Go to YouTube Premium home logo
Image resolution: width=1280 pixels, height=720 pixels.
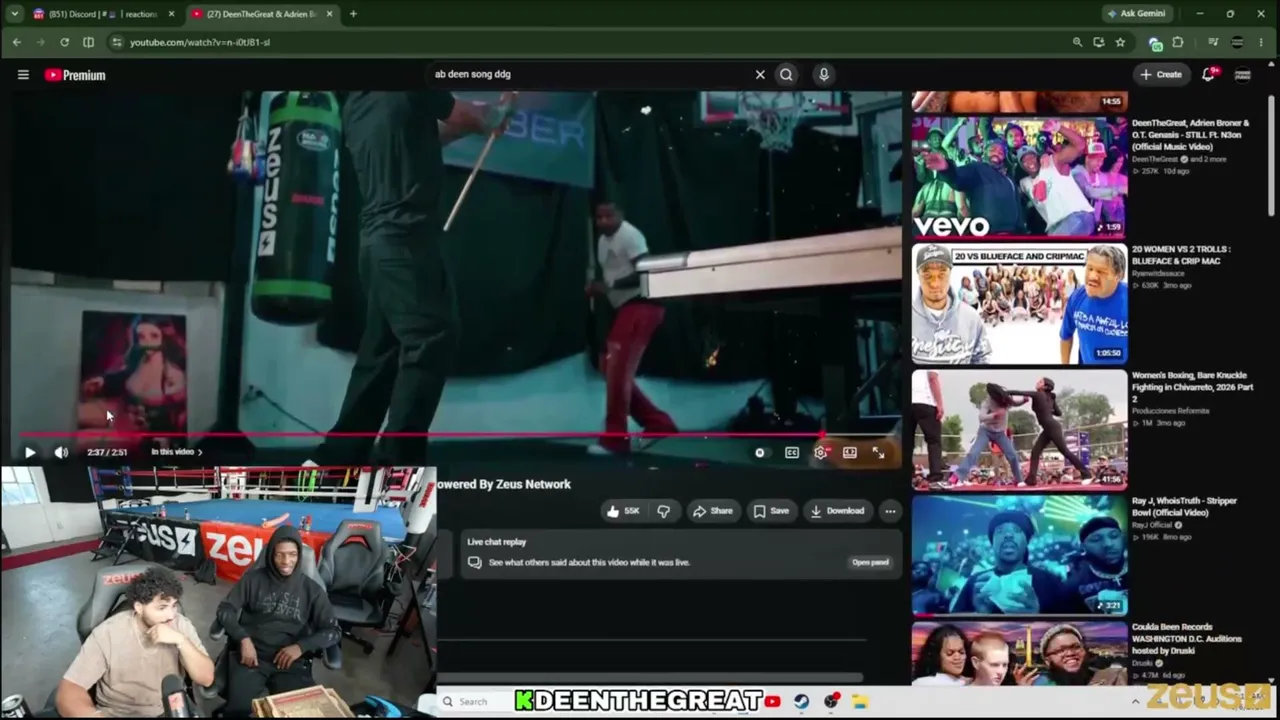(75, 75)
